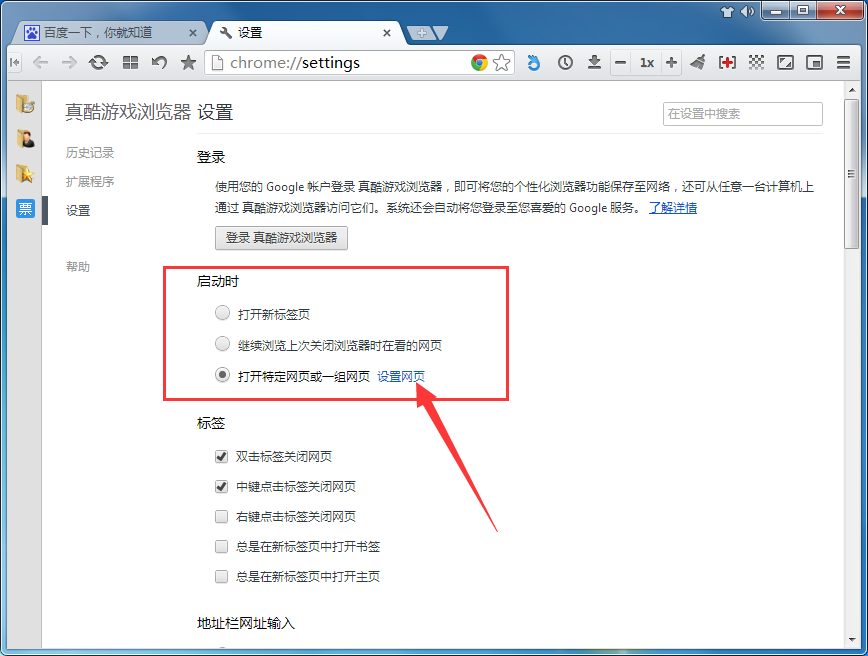The width and height of the screenshot is (868, 656).
Task: Uncheck 双击标签关闭网页
Action: (x=221, y=456)
